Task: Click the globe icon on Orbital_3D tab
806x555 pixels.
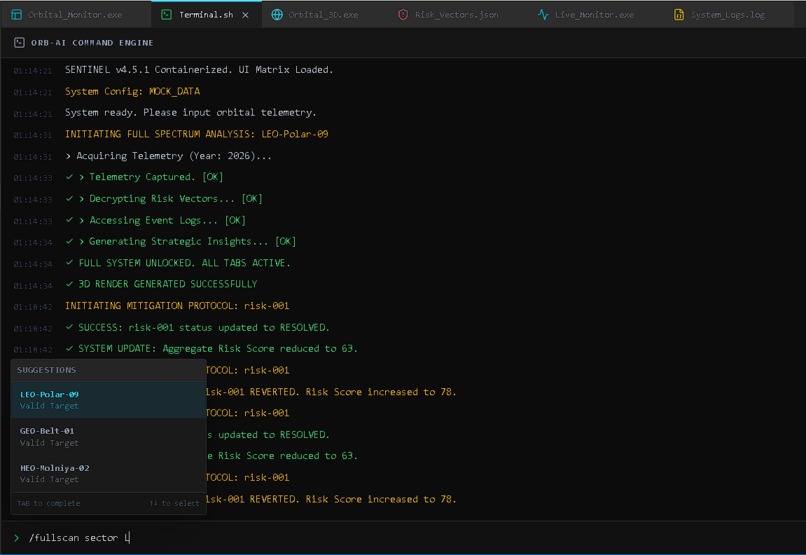Action: click(277, 15)
